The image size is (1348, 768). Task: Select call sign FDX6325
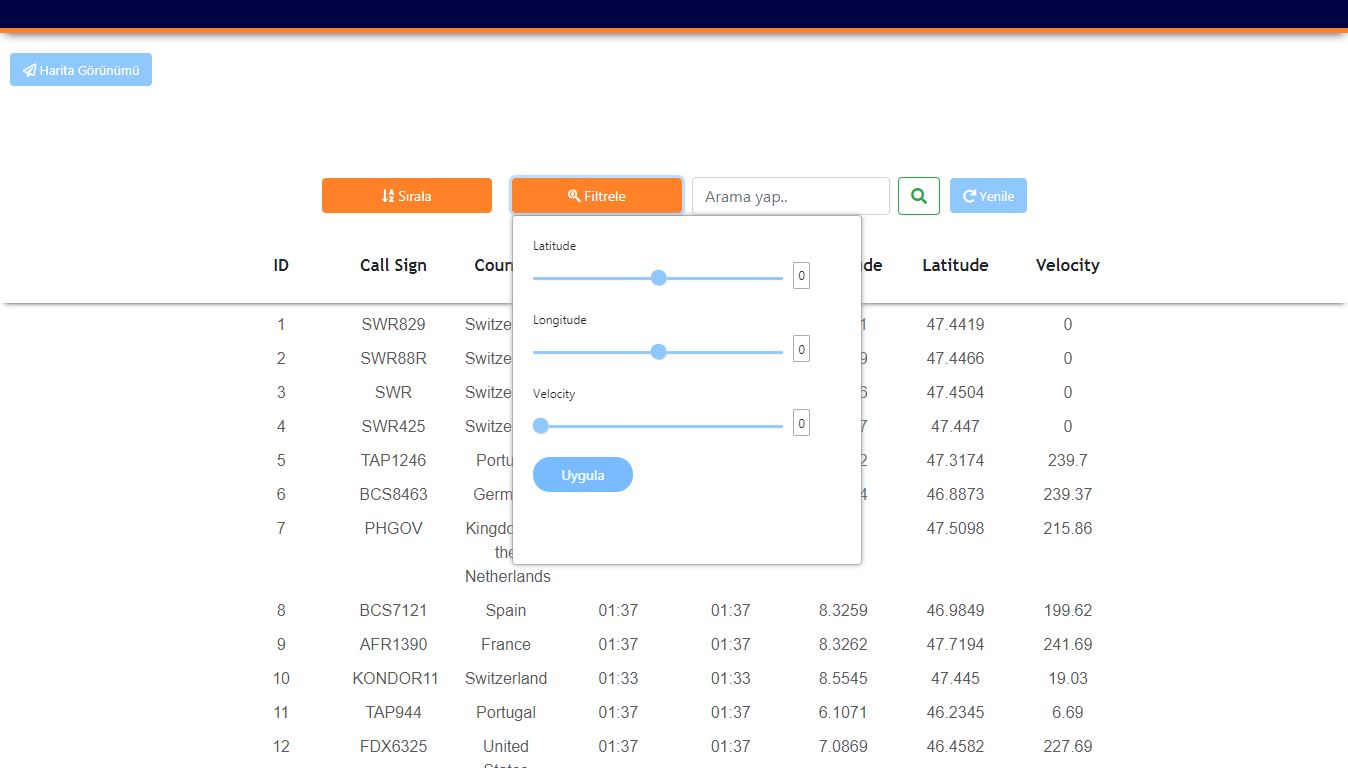[x=393, y=746]
